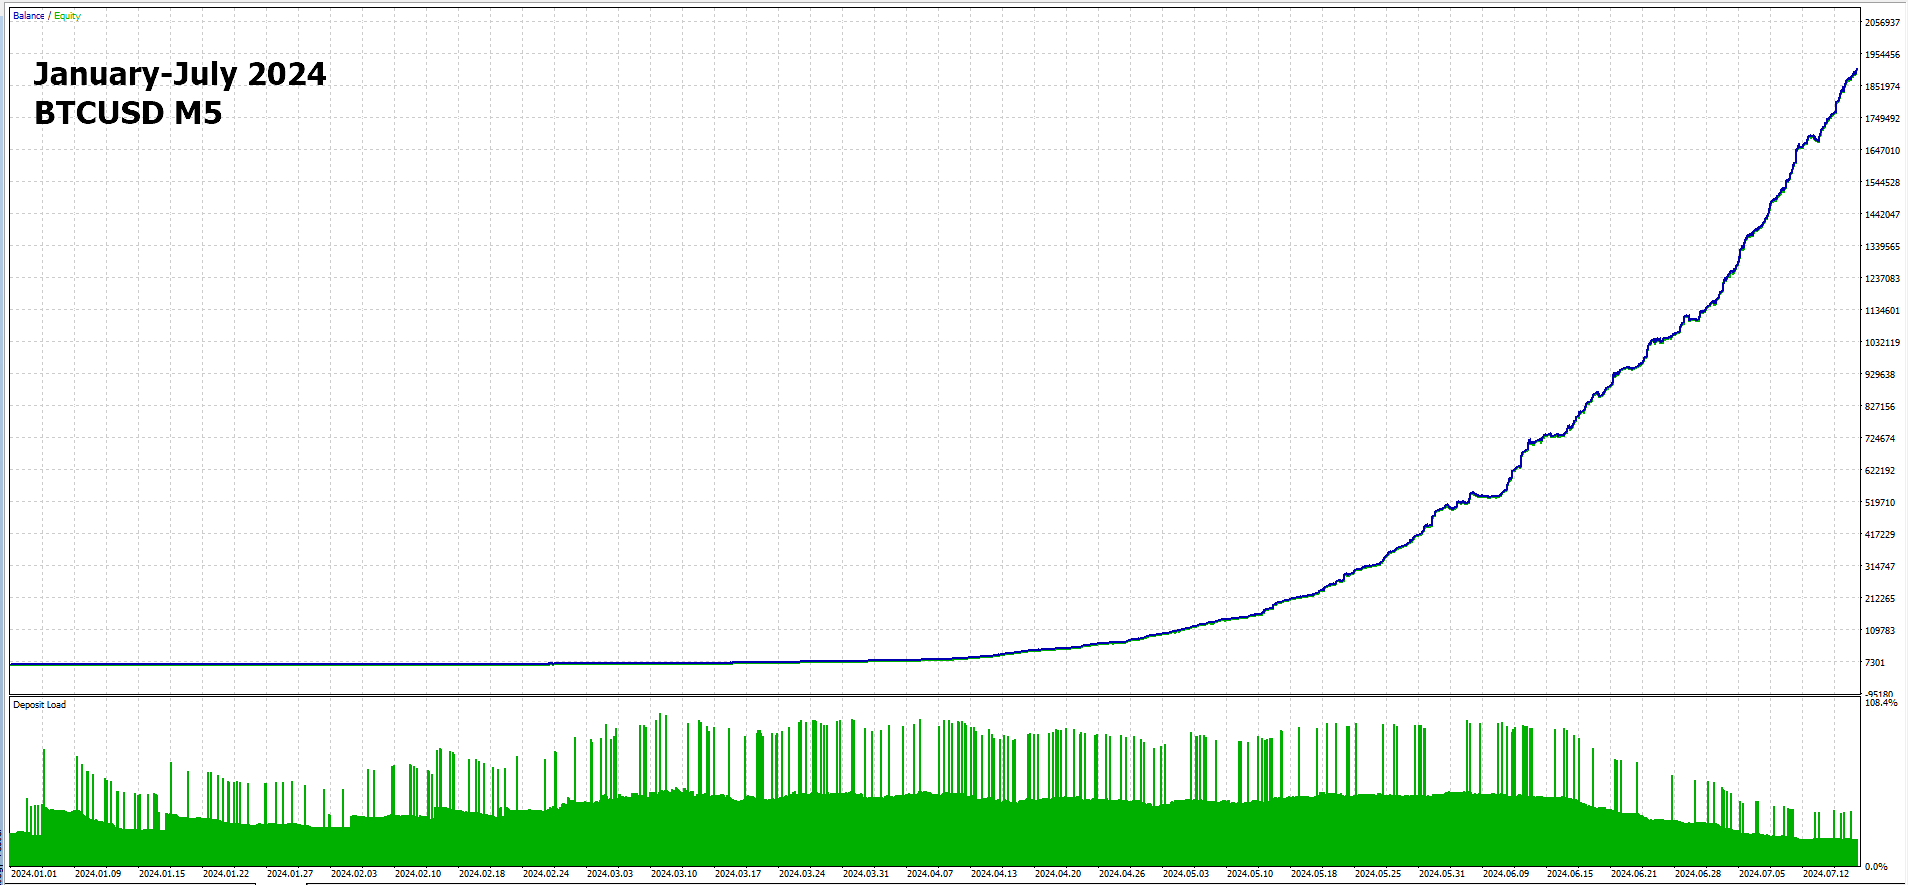Click the blue Balance legend label
Screen dimensions: 1908x885
pyautogui.click(x=28, y=16)
